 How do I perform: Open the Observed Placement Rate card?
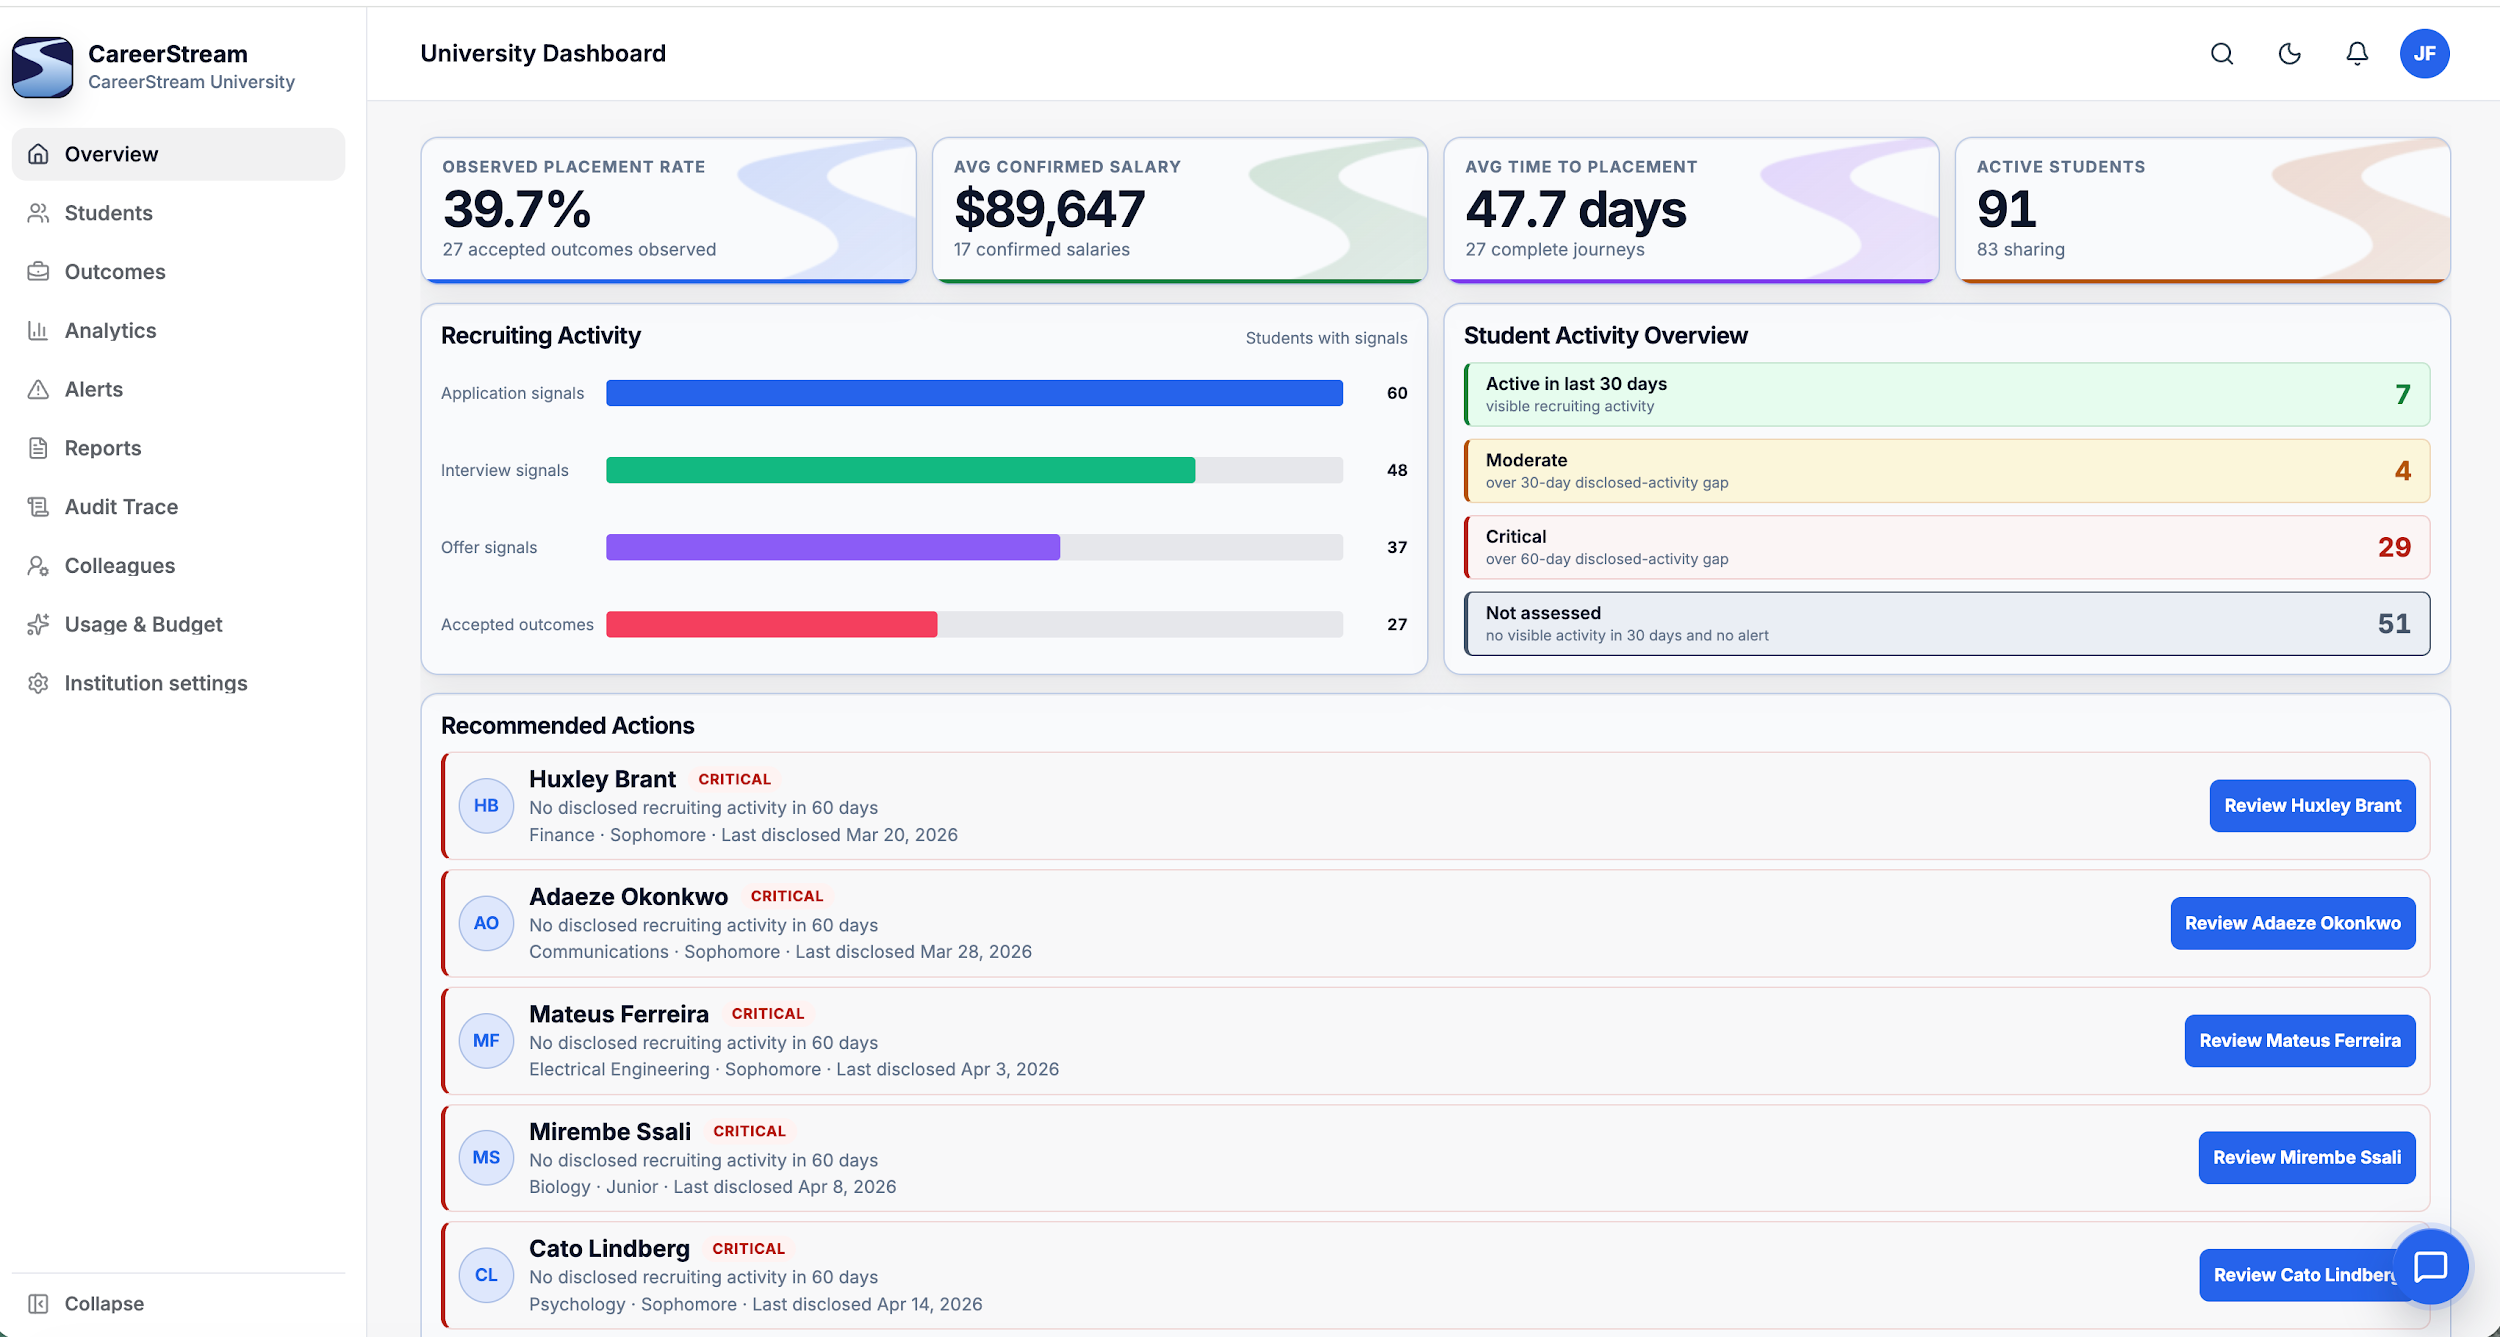pyautogui.click(x=668, y=210)
